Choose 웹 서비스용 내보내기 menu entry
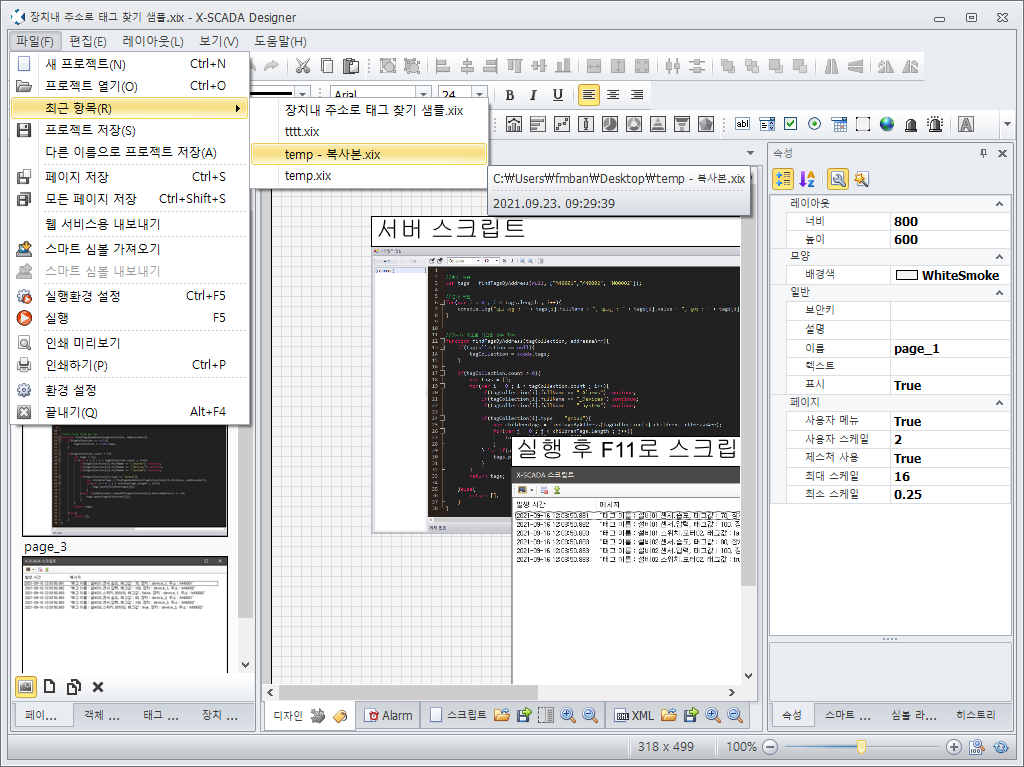1024x767 pixels. point(129,224)
